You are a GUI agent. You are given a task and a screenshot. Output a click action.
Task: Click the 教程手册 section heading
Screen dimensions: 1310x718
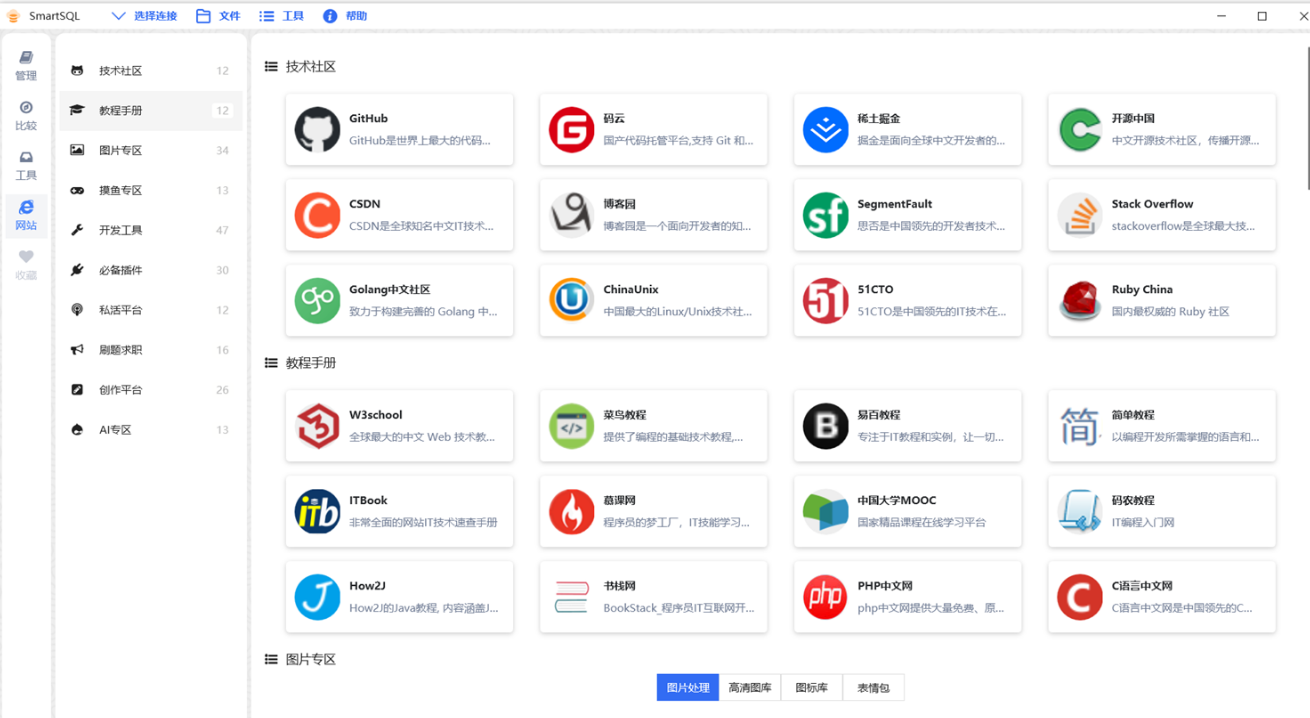click(311, 363)
